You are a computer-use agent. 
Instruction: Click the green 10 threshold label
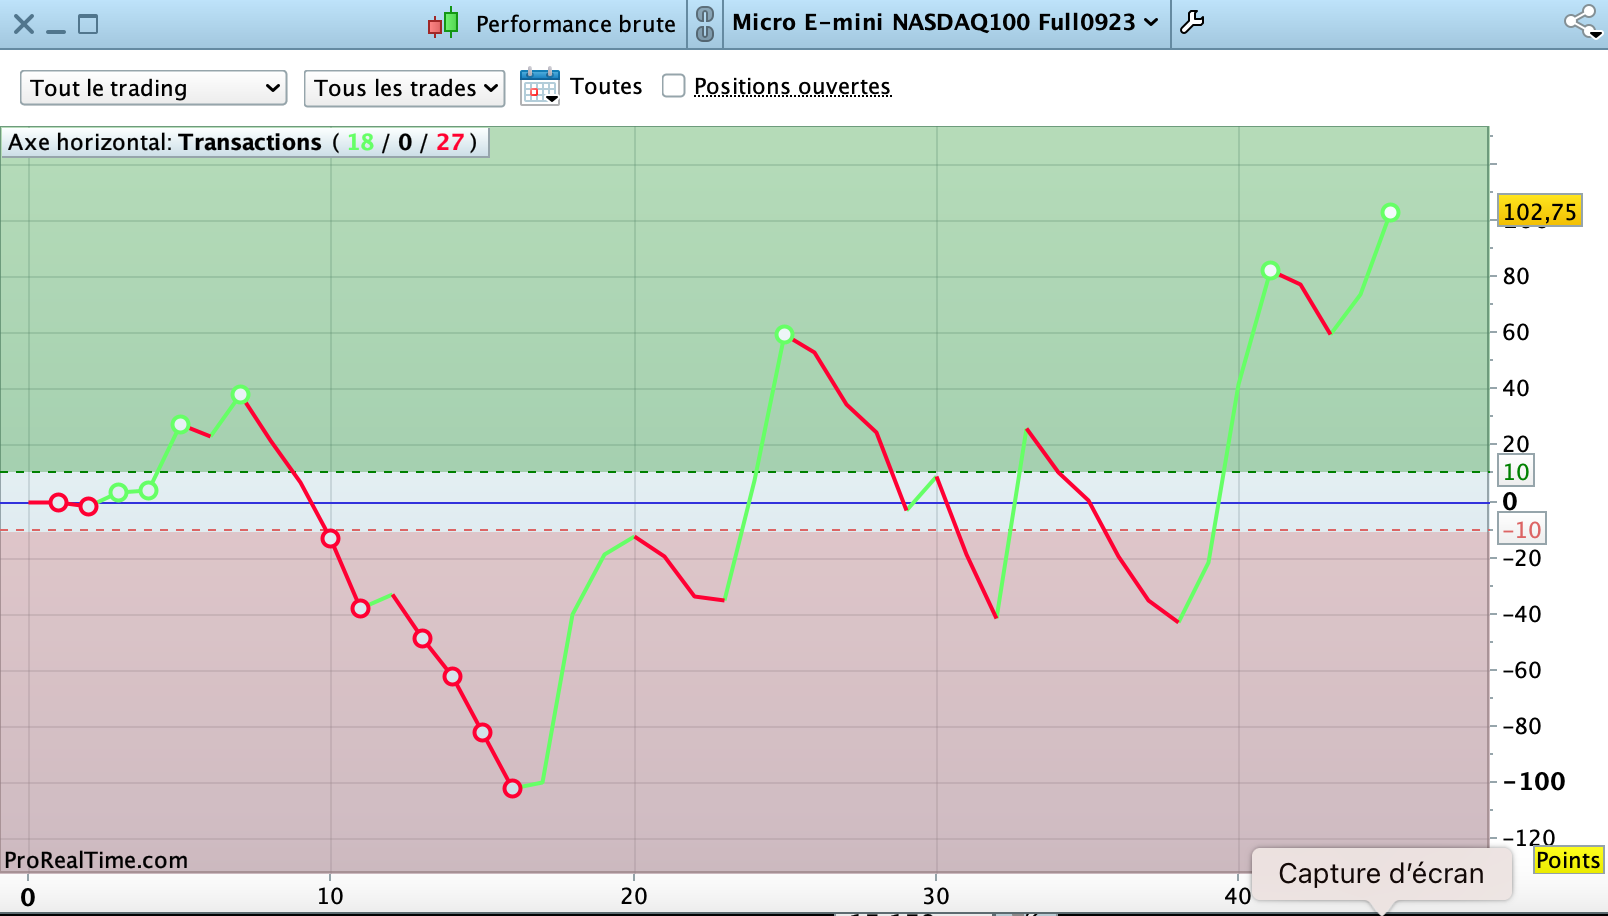tap(1516, 472)
